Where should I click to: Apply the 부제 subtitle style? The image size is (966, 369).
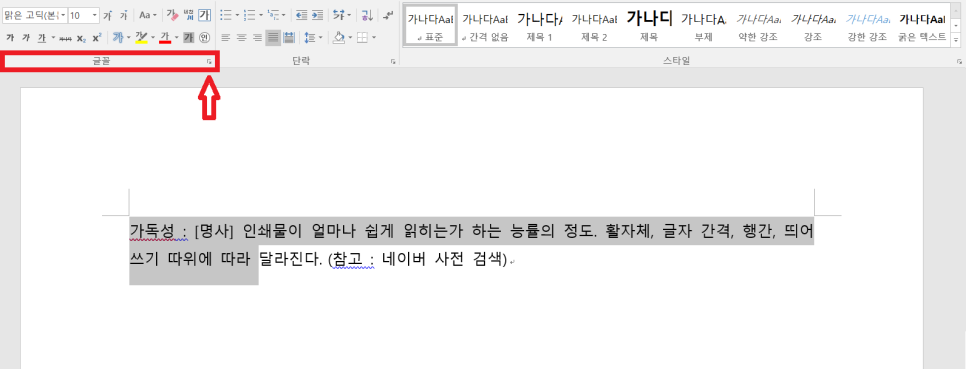tap(704, 25)
